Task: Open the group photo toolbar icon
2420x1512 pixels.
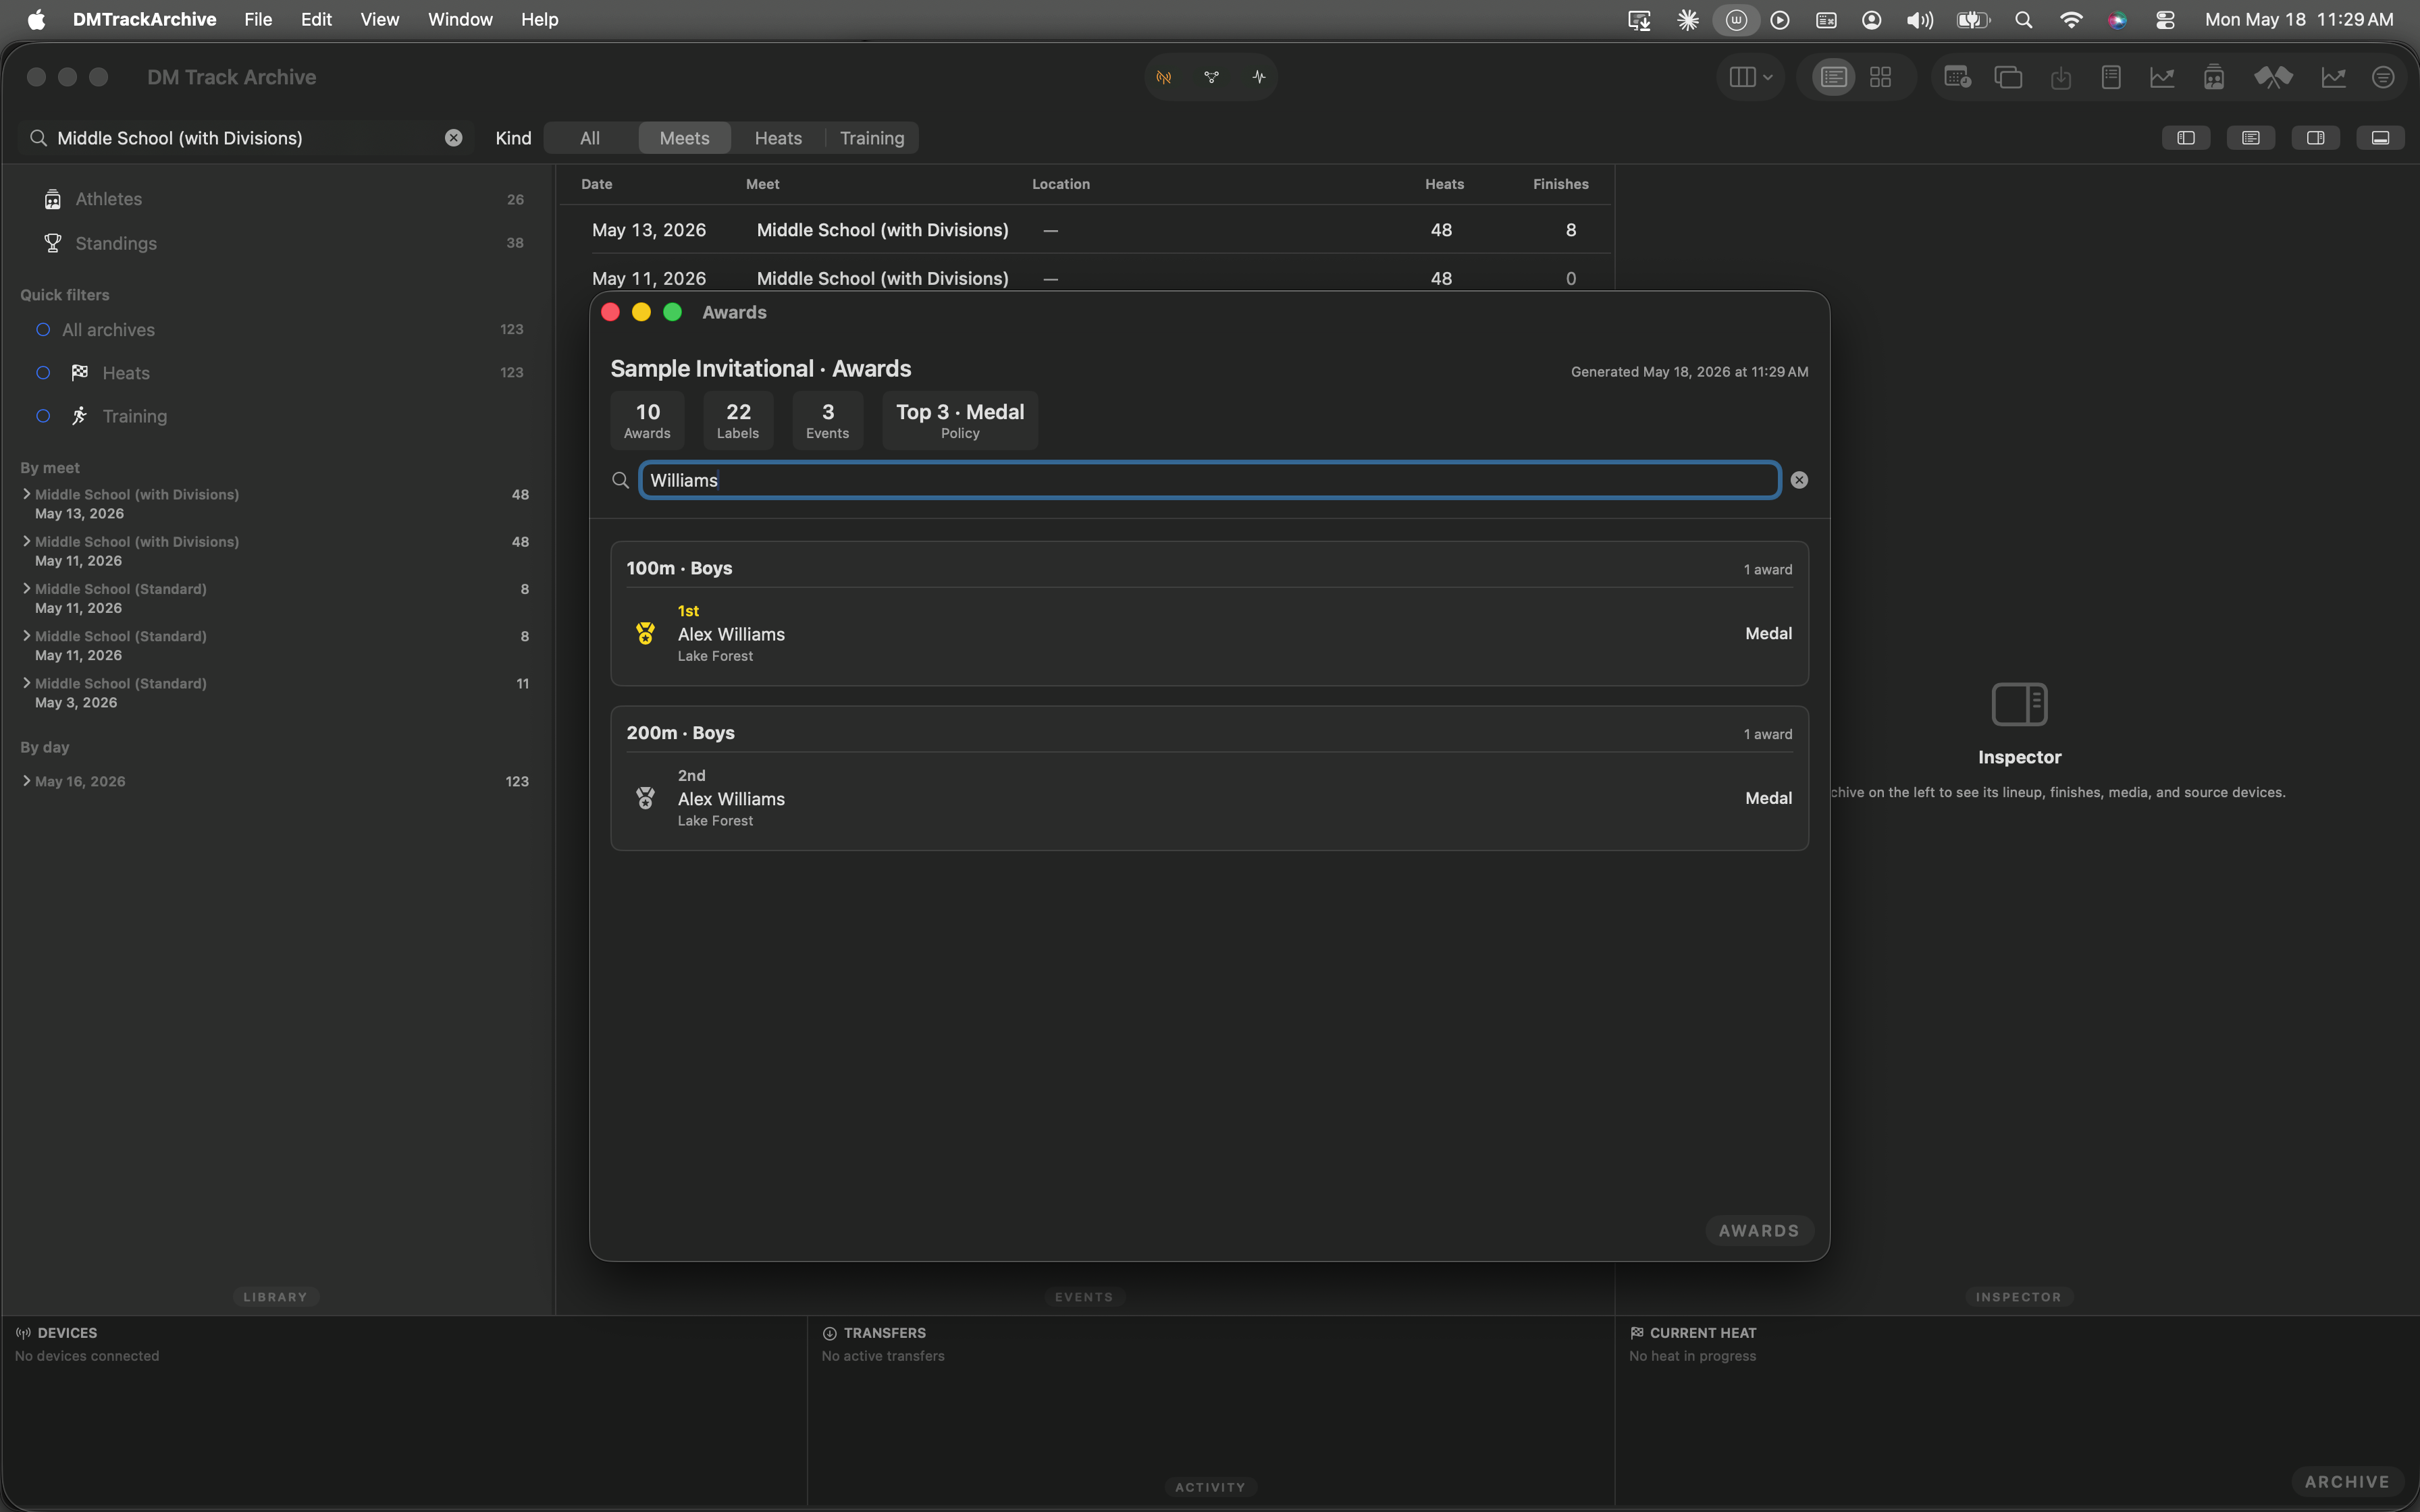Action: (2213, 77)
